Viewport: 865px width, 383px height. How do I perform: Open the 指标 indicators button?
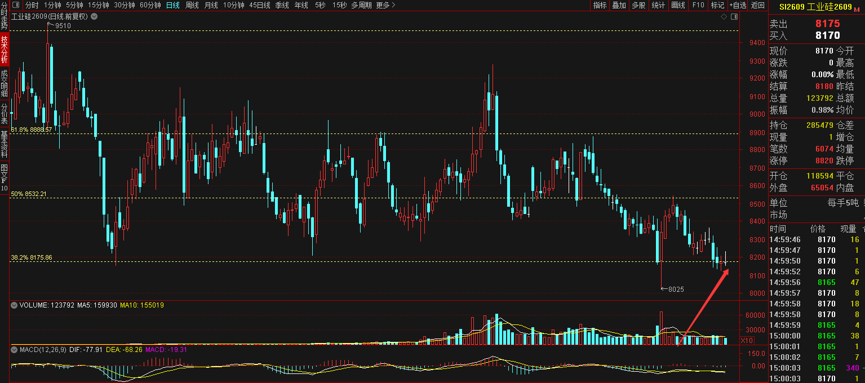600,6
